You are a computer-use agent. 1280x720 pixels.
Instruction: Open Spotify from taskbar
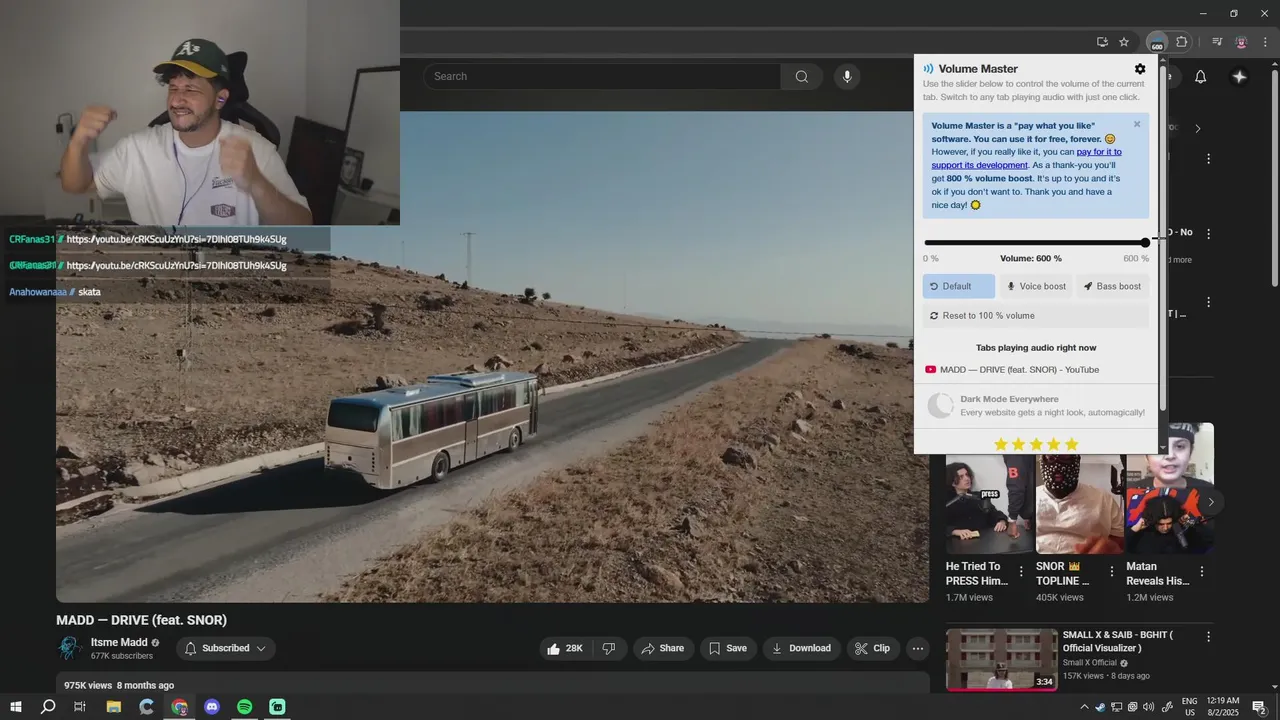(245, 707)
